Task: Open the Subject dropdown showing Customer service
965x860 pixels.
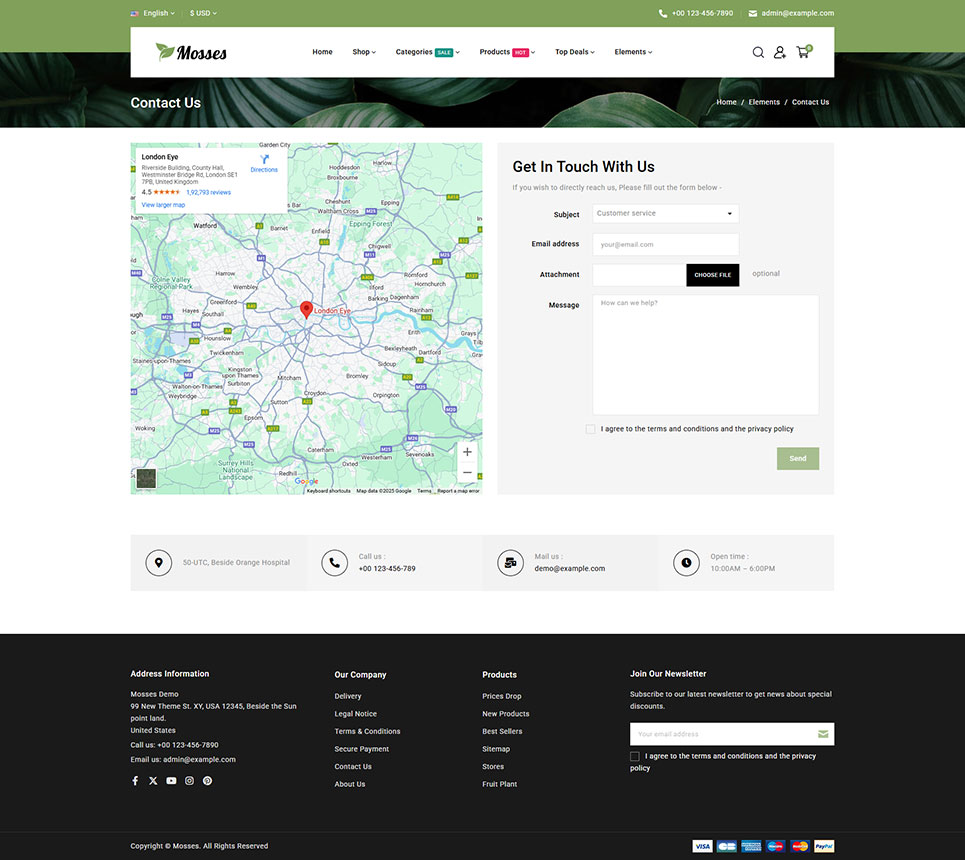Action: click(x=665, y=214)
